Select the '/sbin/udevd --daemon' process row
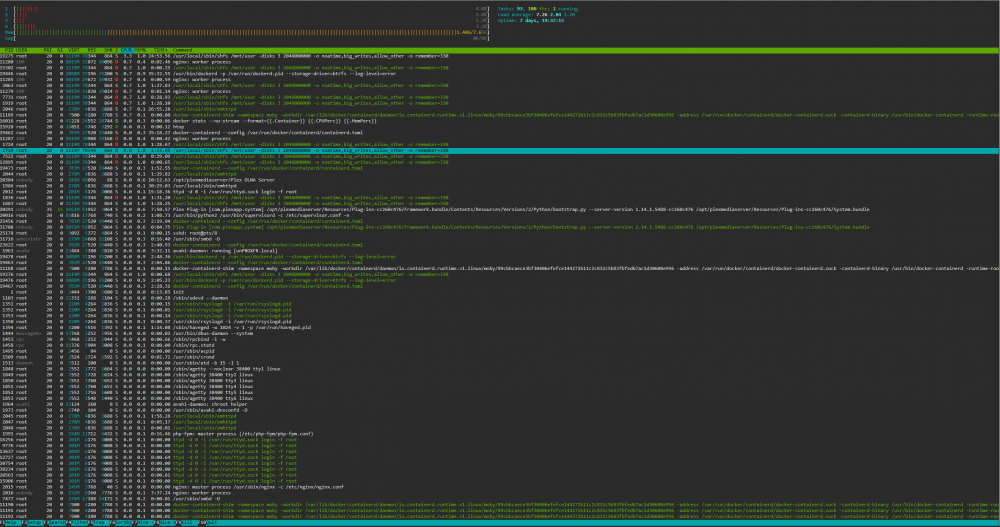 500,298
